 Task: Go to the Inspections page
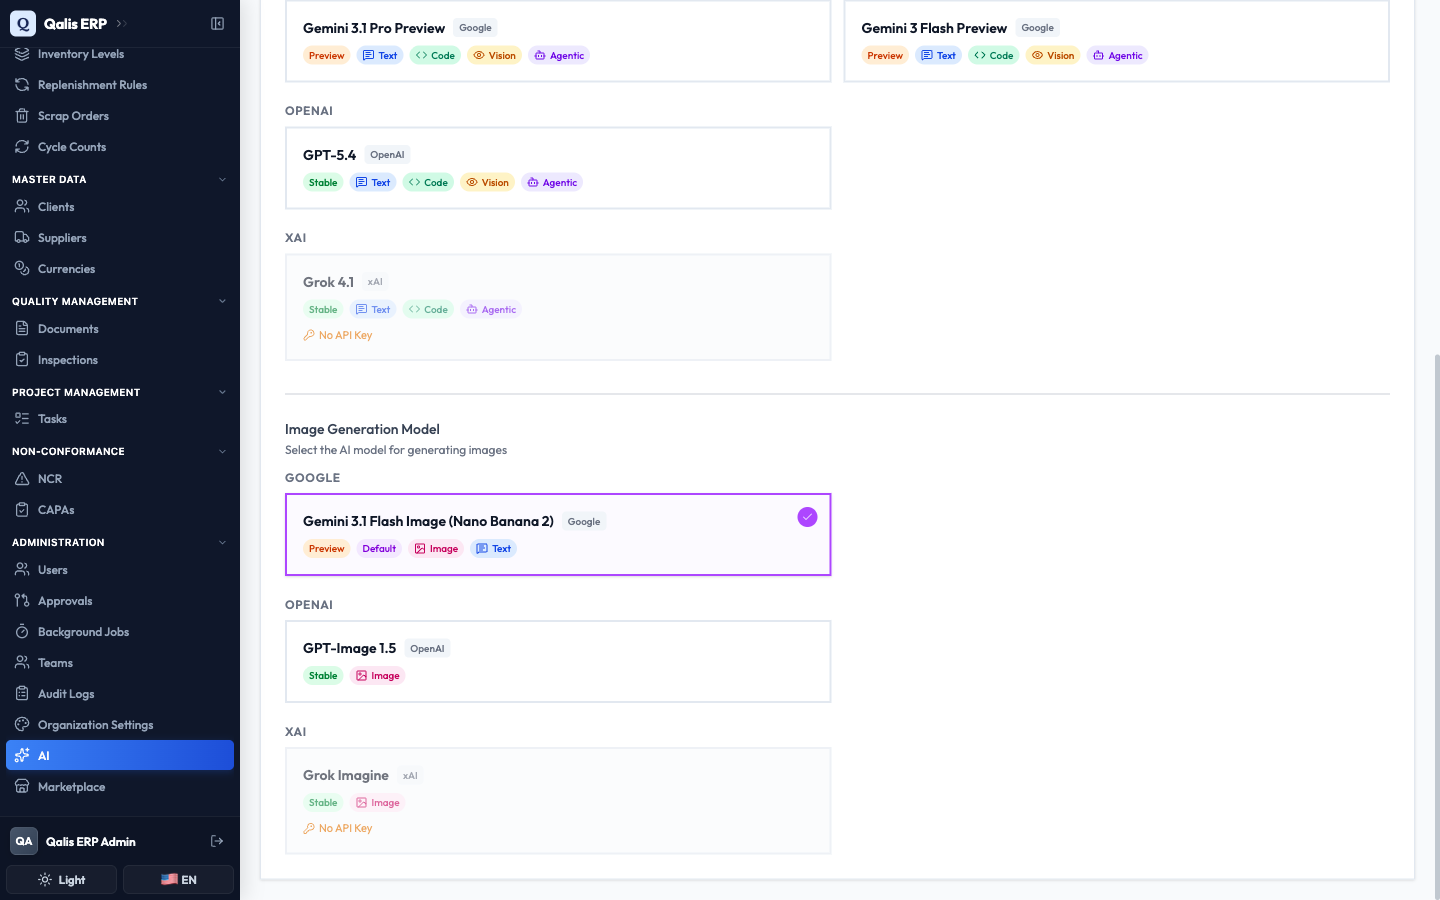click(x=120, y=360)
